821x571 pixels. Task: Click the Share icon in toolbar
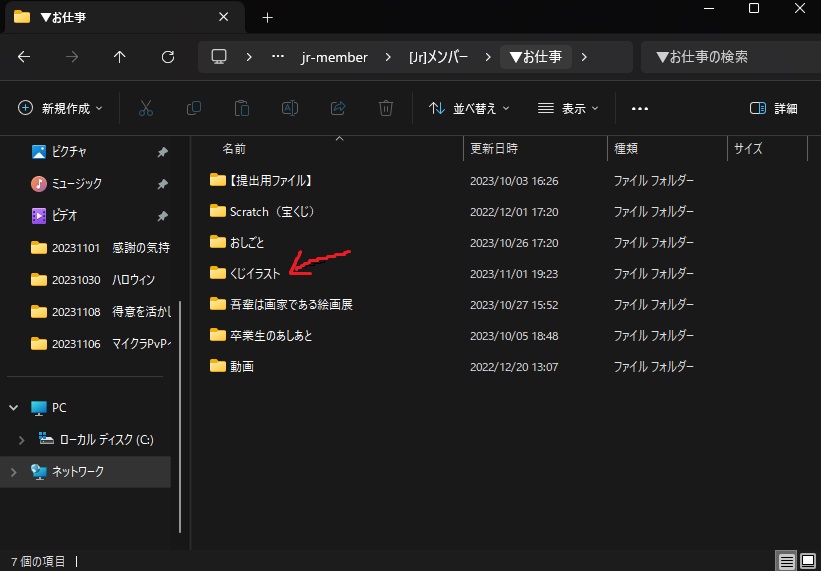[x=338, y=108]
